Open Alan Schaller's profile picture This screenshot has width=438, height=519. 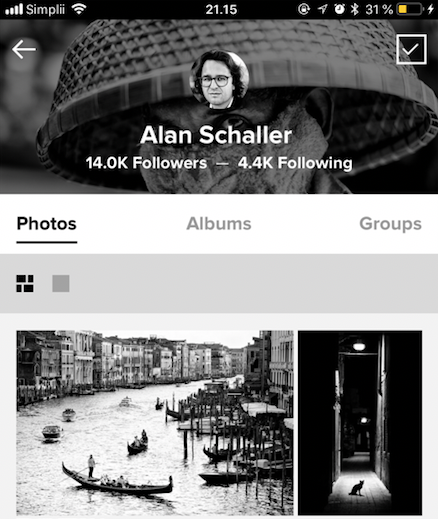[x=219, y=80]
